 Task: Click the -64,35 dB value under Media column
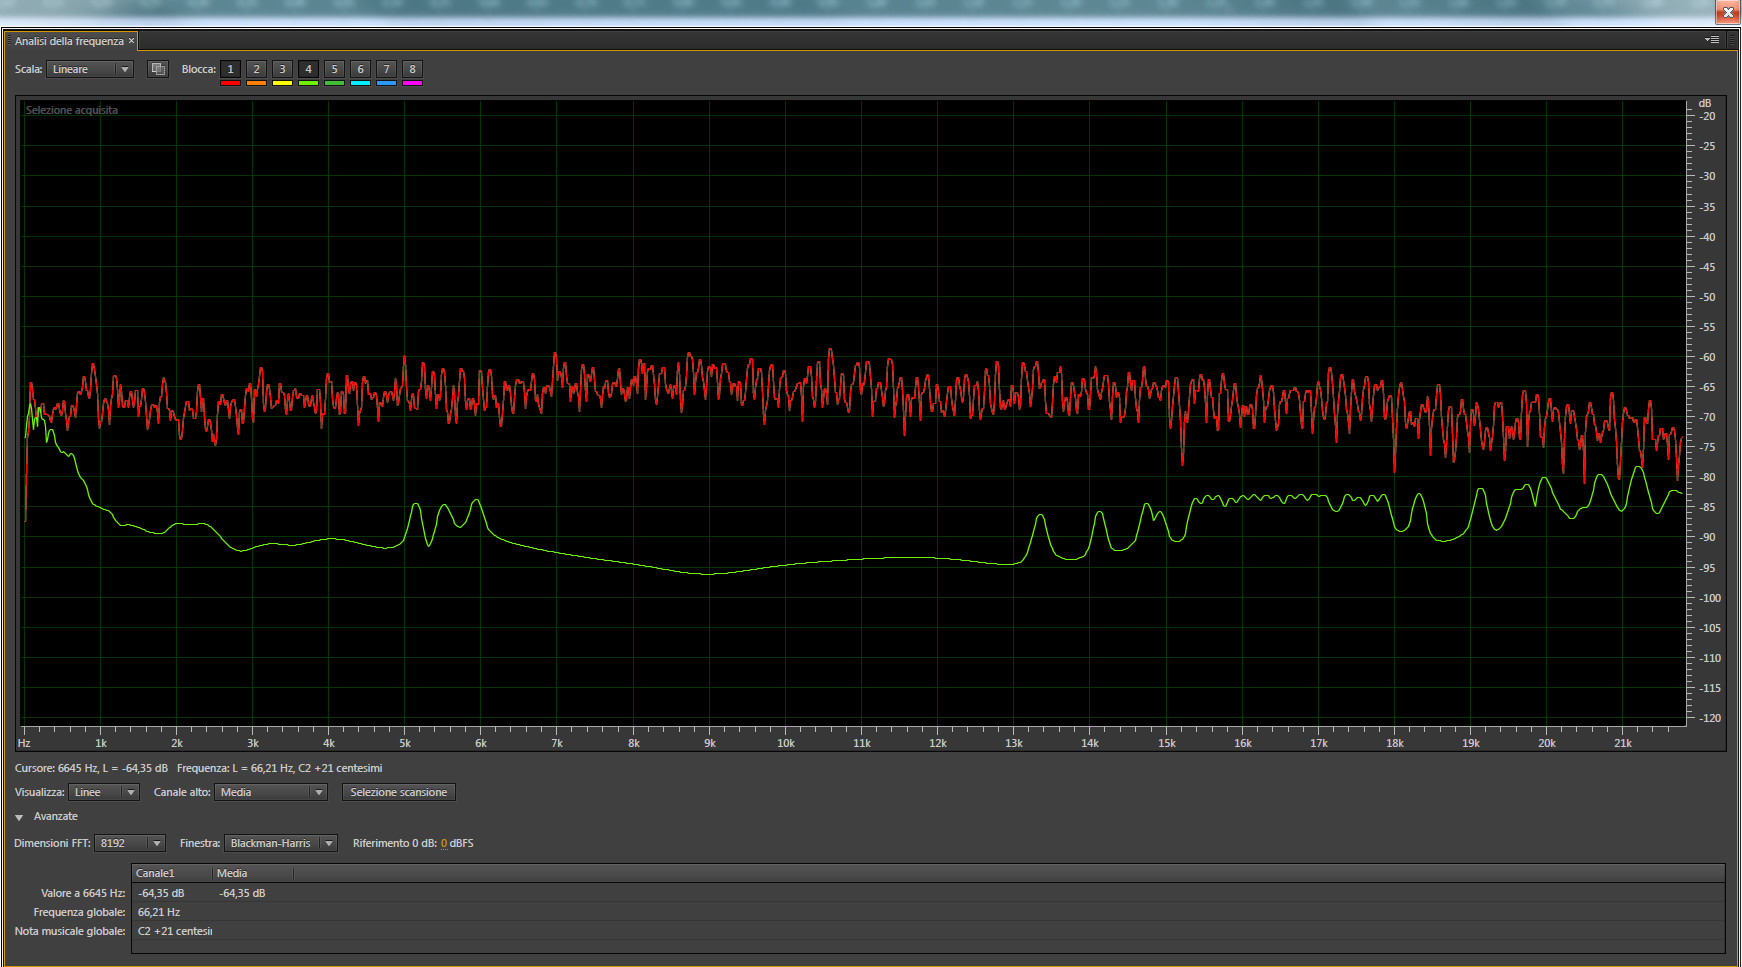pyautogui.click(x=242, y=893)
